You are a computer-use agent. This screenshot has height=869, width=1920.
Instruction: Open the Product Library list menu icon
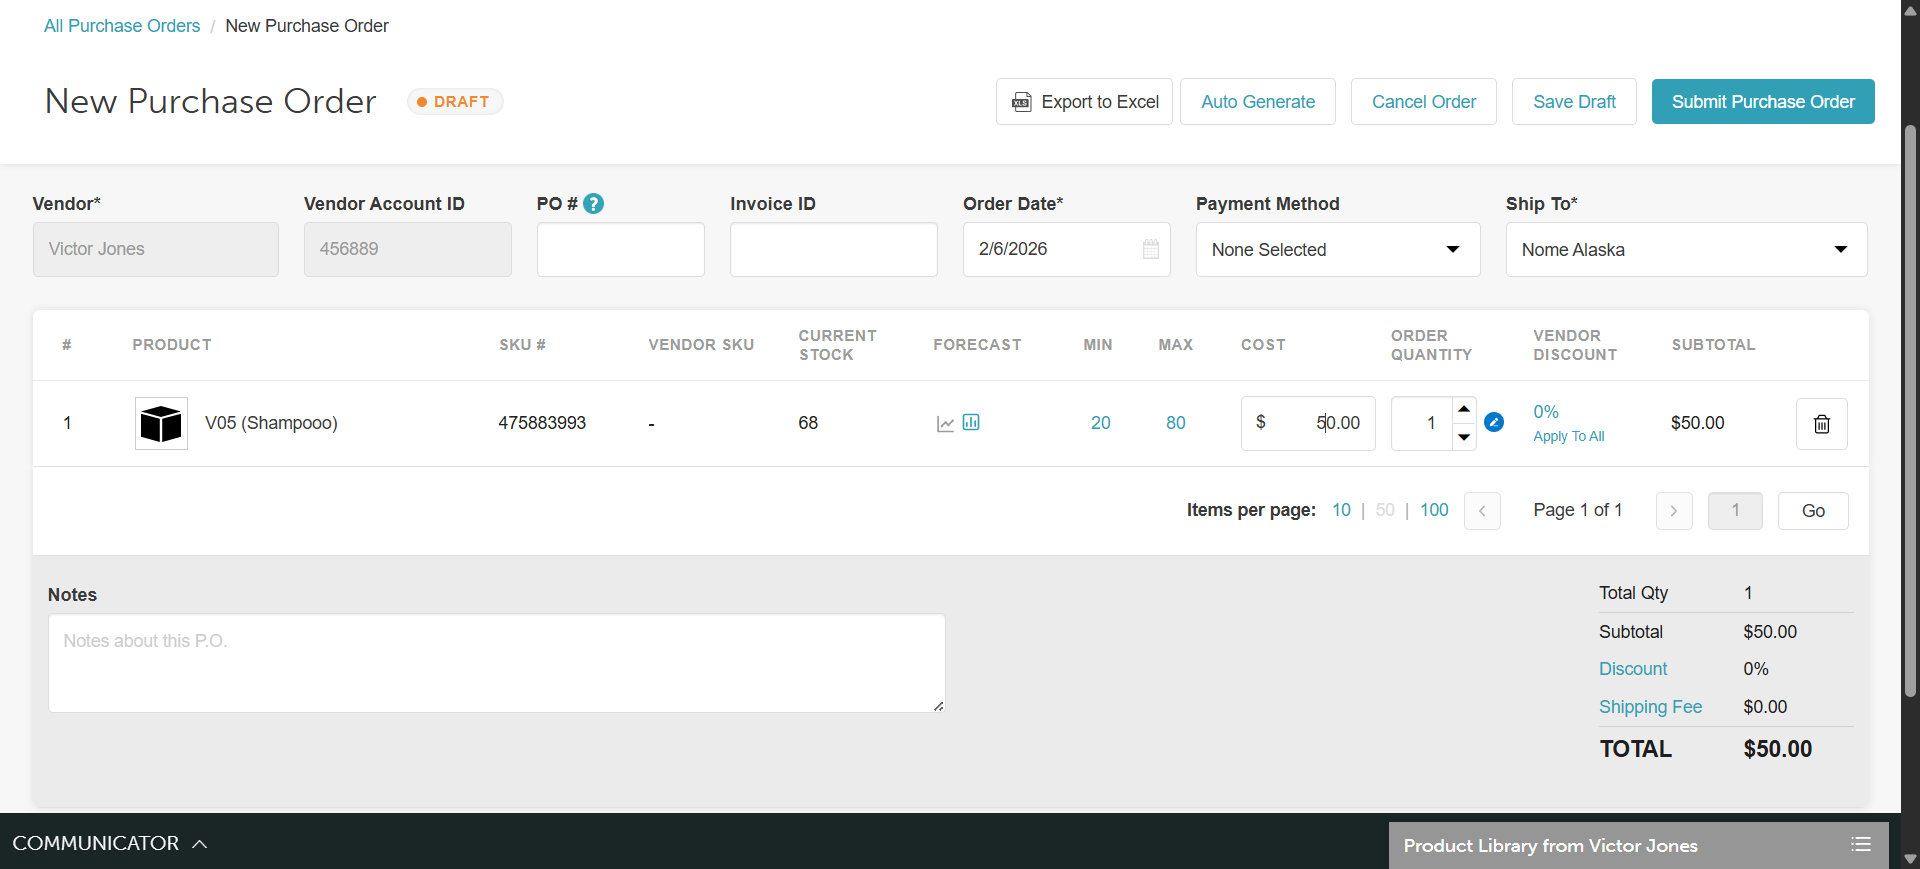1861,845
